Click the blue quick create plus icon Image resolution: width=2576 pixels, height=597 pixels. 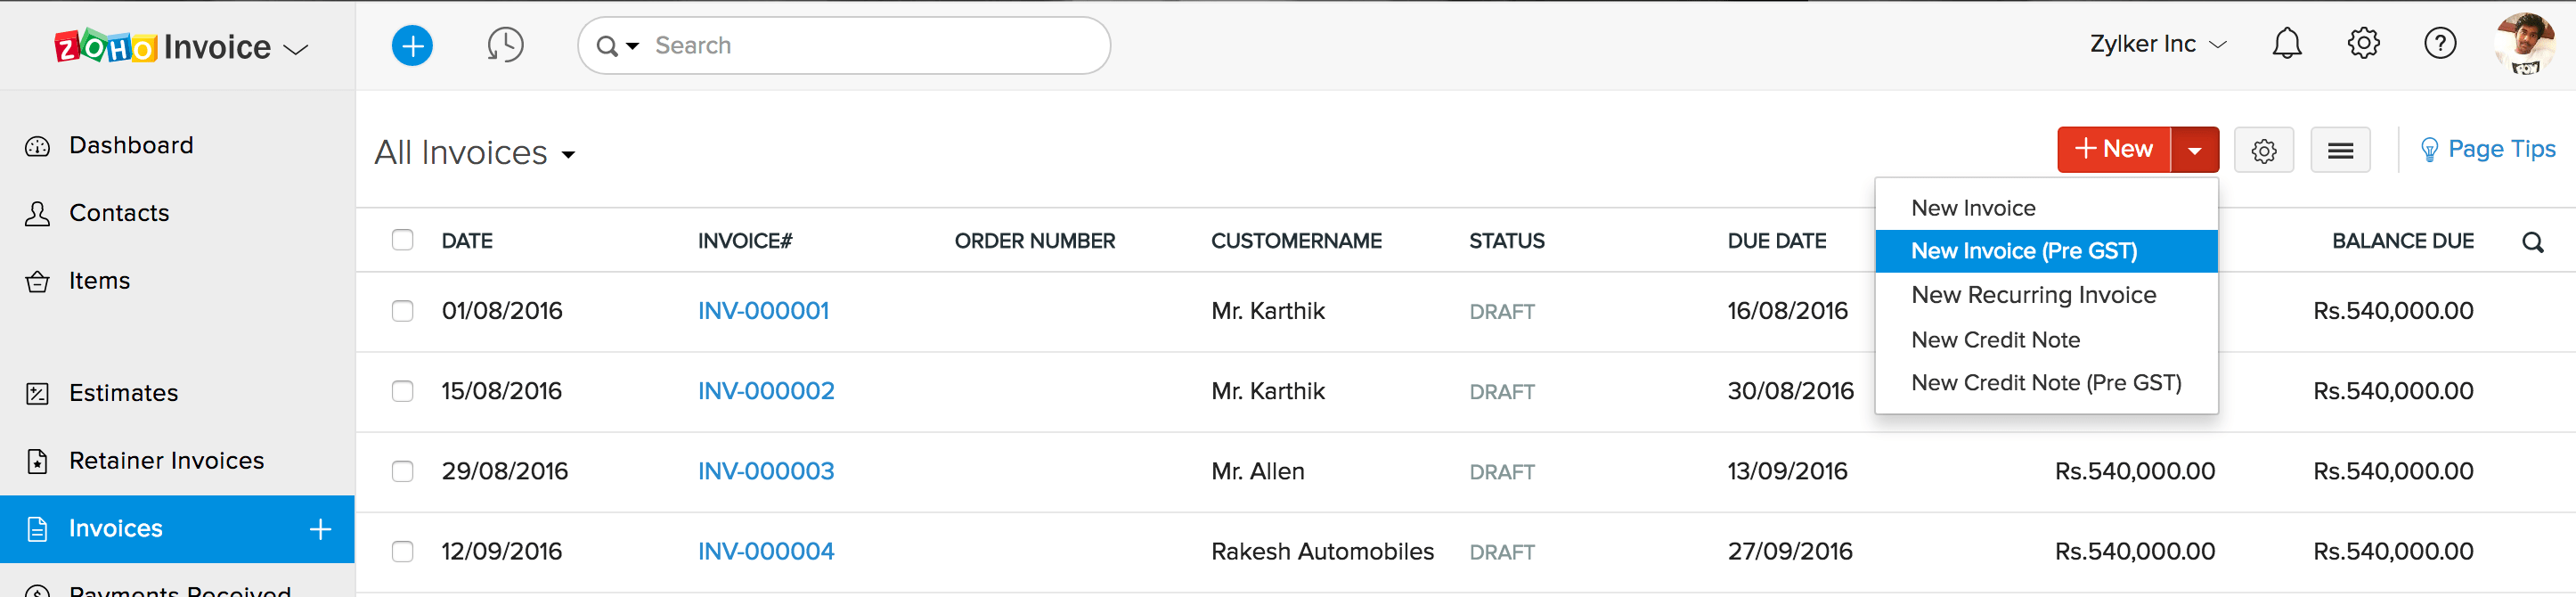pyautogui.click(x=412, y=46)
